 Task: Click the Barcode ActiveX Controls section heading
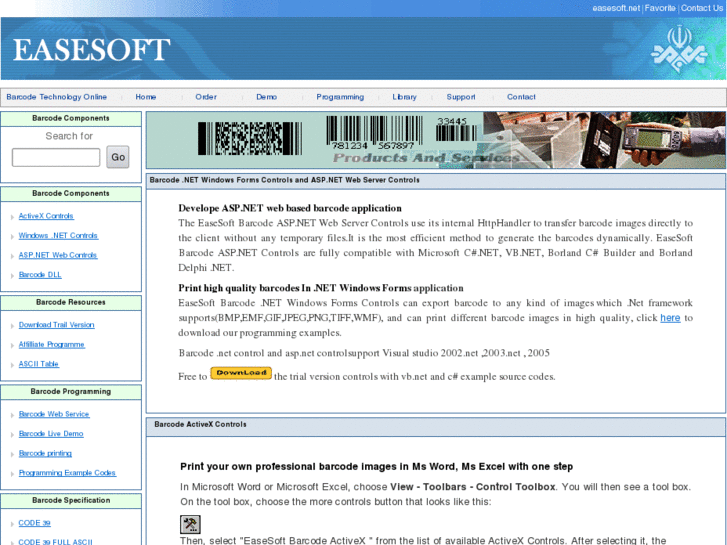(200, 424)
